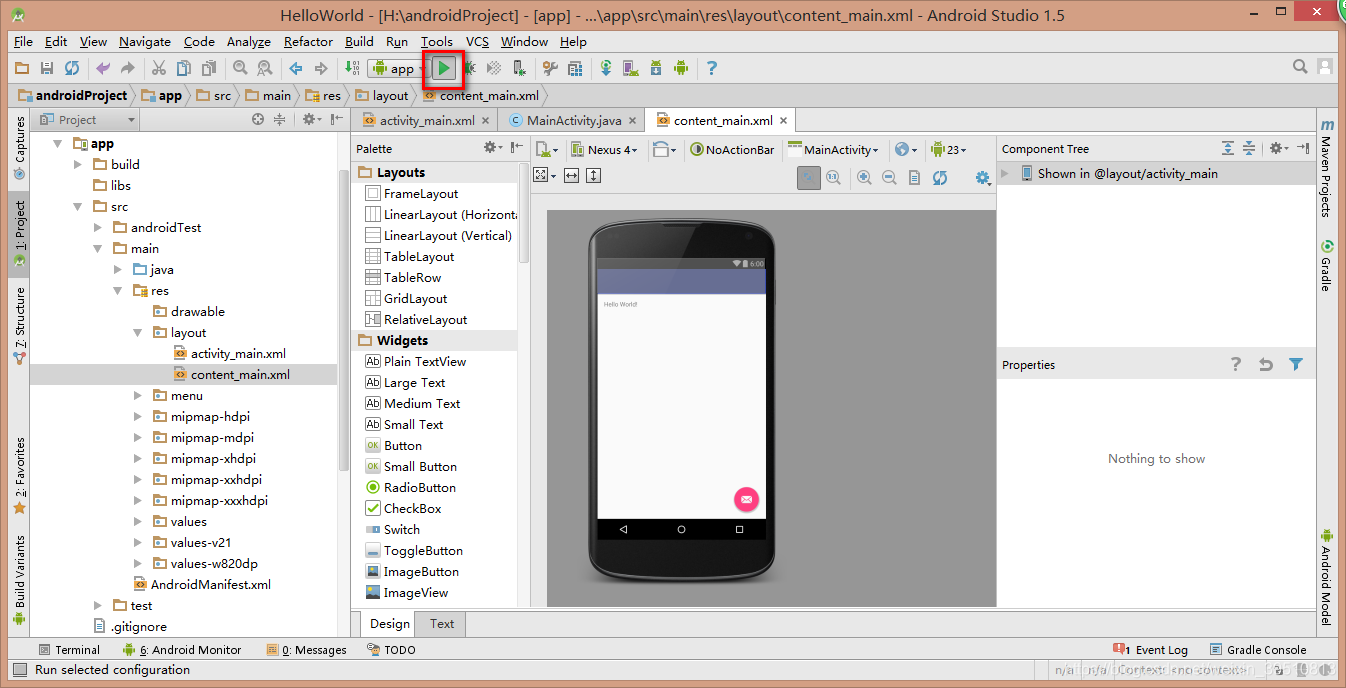Expand the Component Tree root item
This screenshot has width=1346, height=688.
(x=1006, y=174)
